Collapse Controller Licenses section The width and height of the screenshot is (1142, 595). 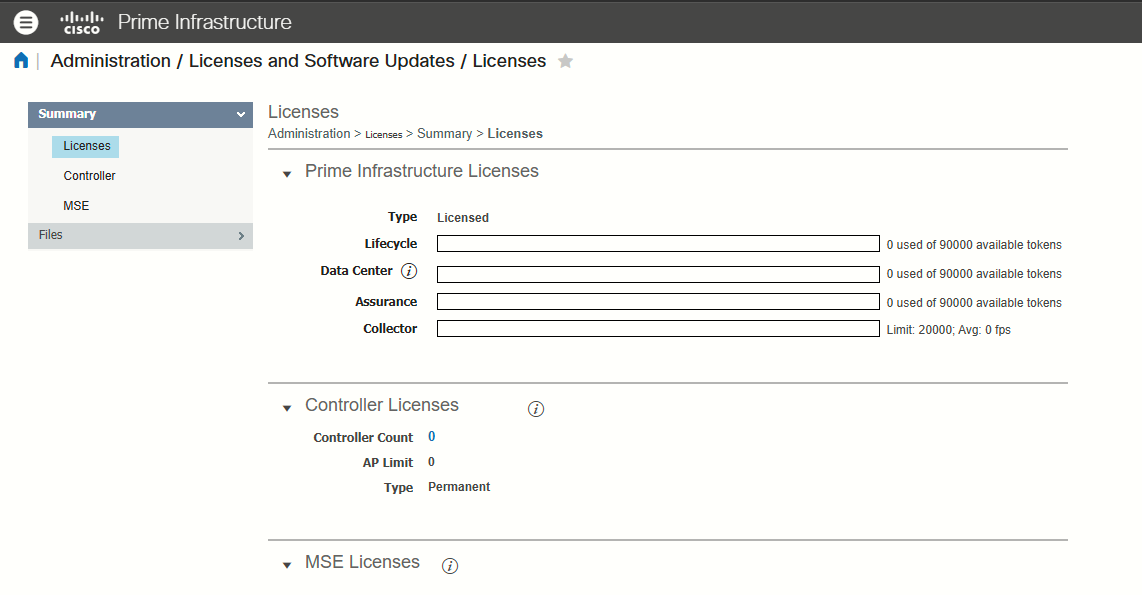coord(287,408)
